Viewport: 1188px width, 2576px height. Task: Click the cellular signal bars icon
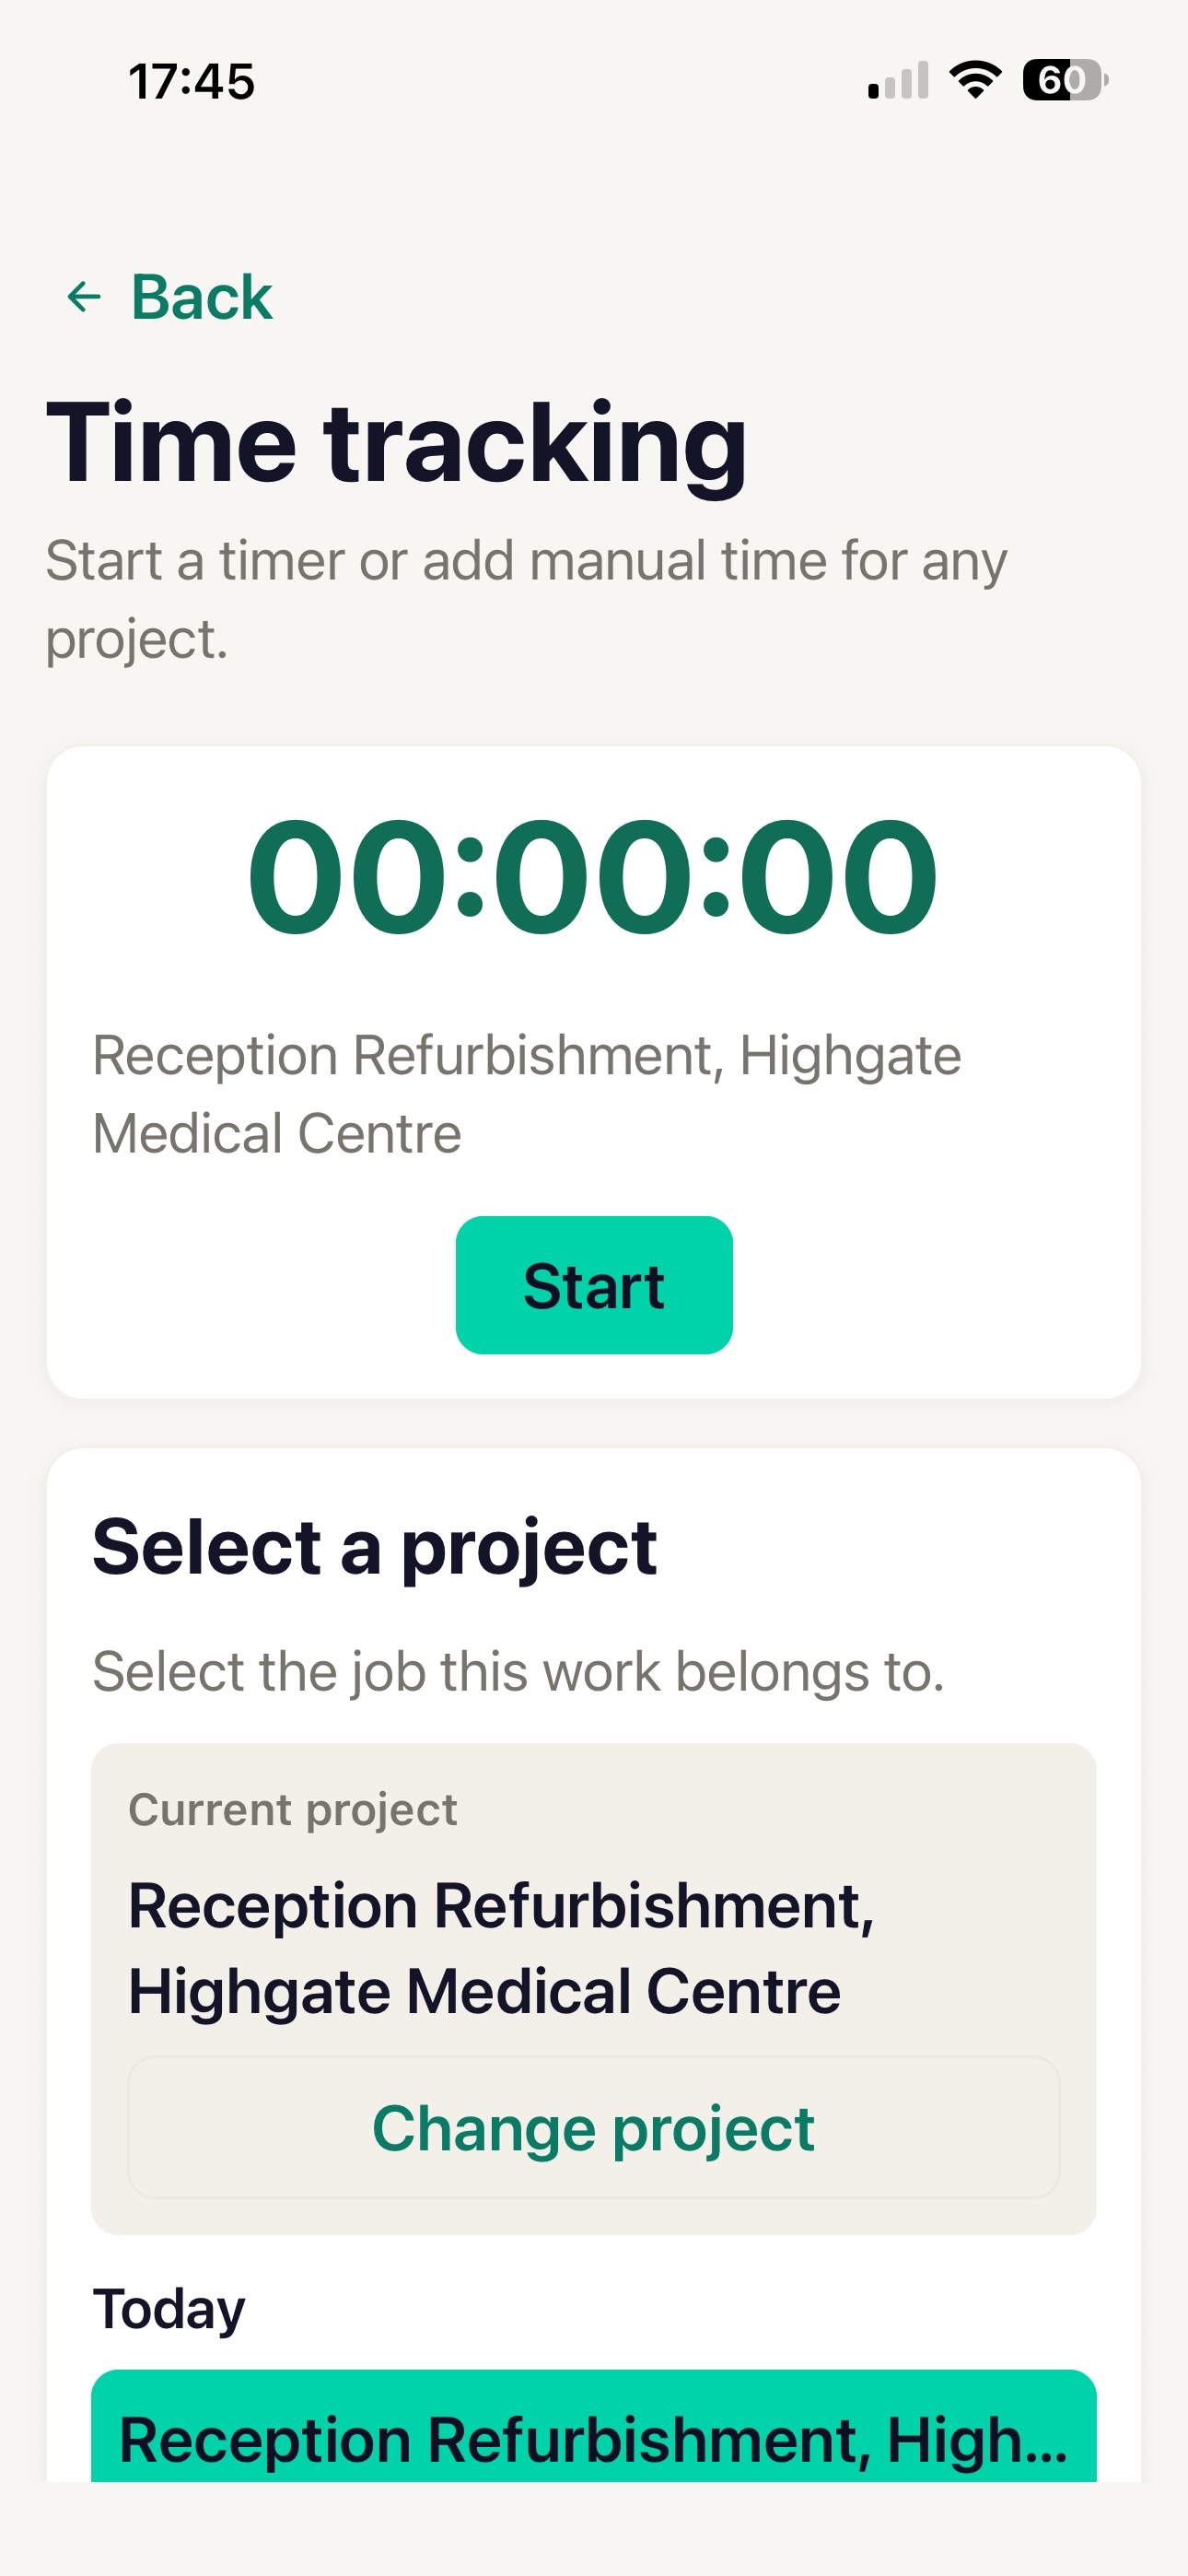(898, 80)
